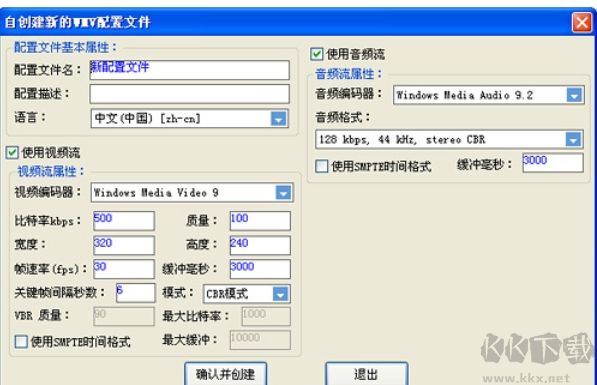Click the 配置描述 input field
Viewport: 597px width, 385px height.
[190, 94]
